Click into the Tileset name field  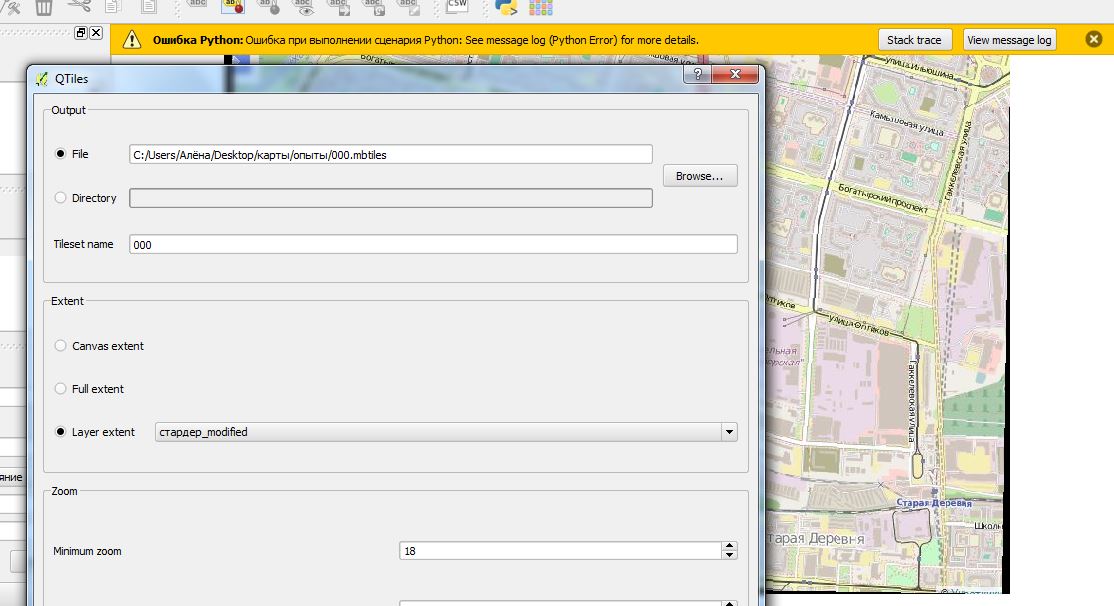(x=433, y=244)
